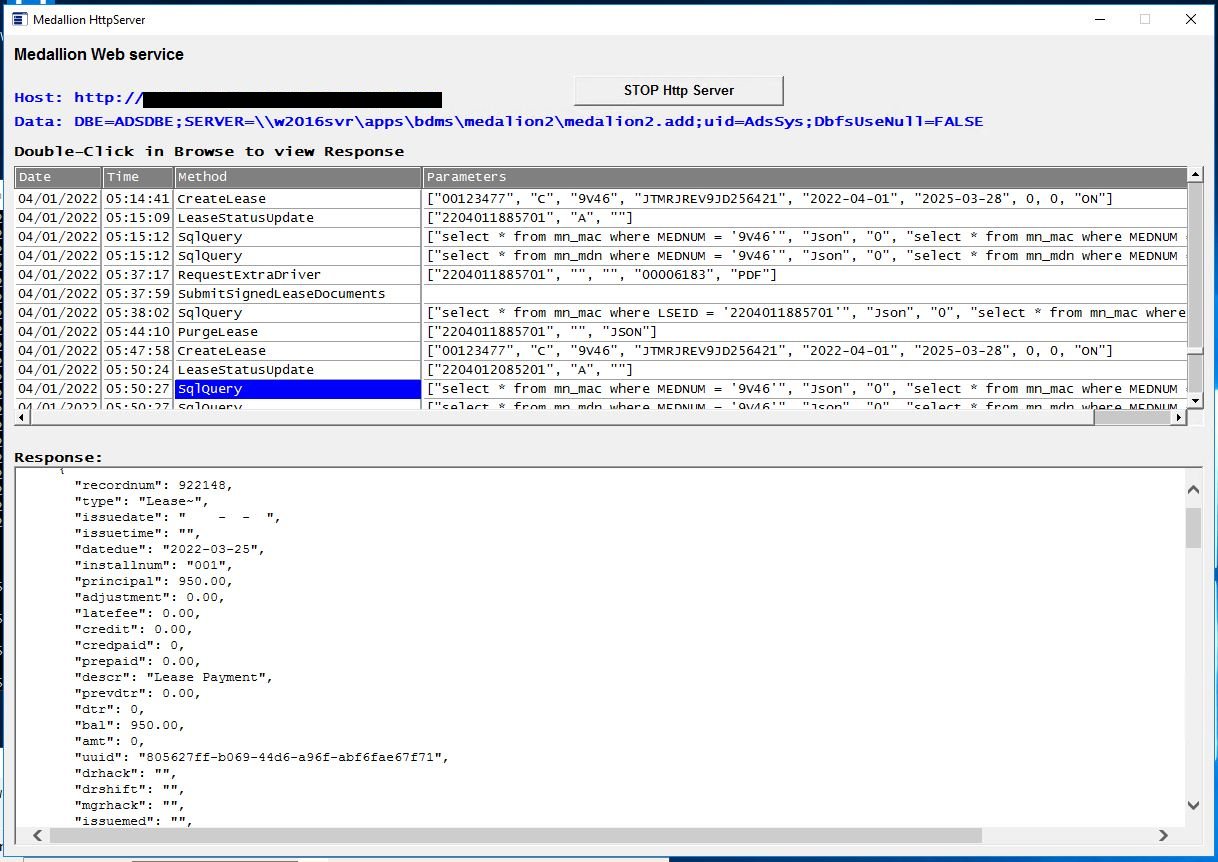Click the "uuid" response line
The height and width of the screenshot is (862, 1218).
(262, 757)
